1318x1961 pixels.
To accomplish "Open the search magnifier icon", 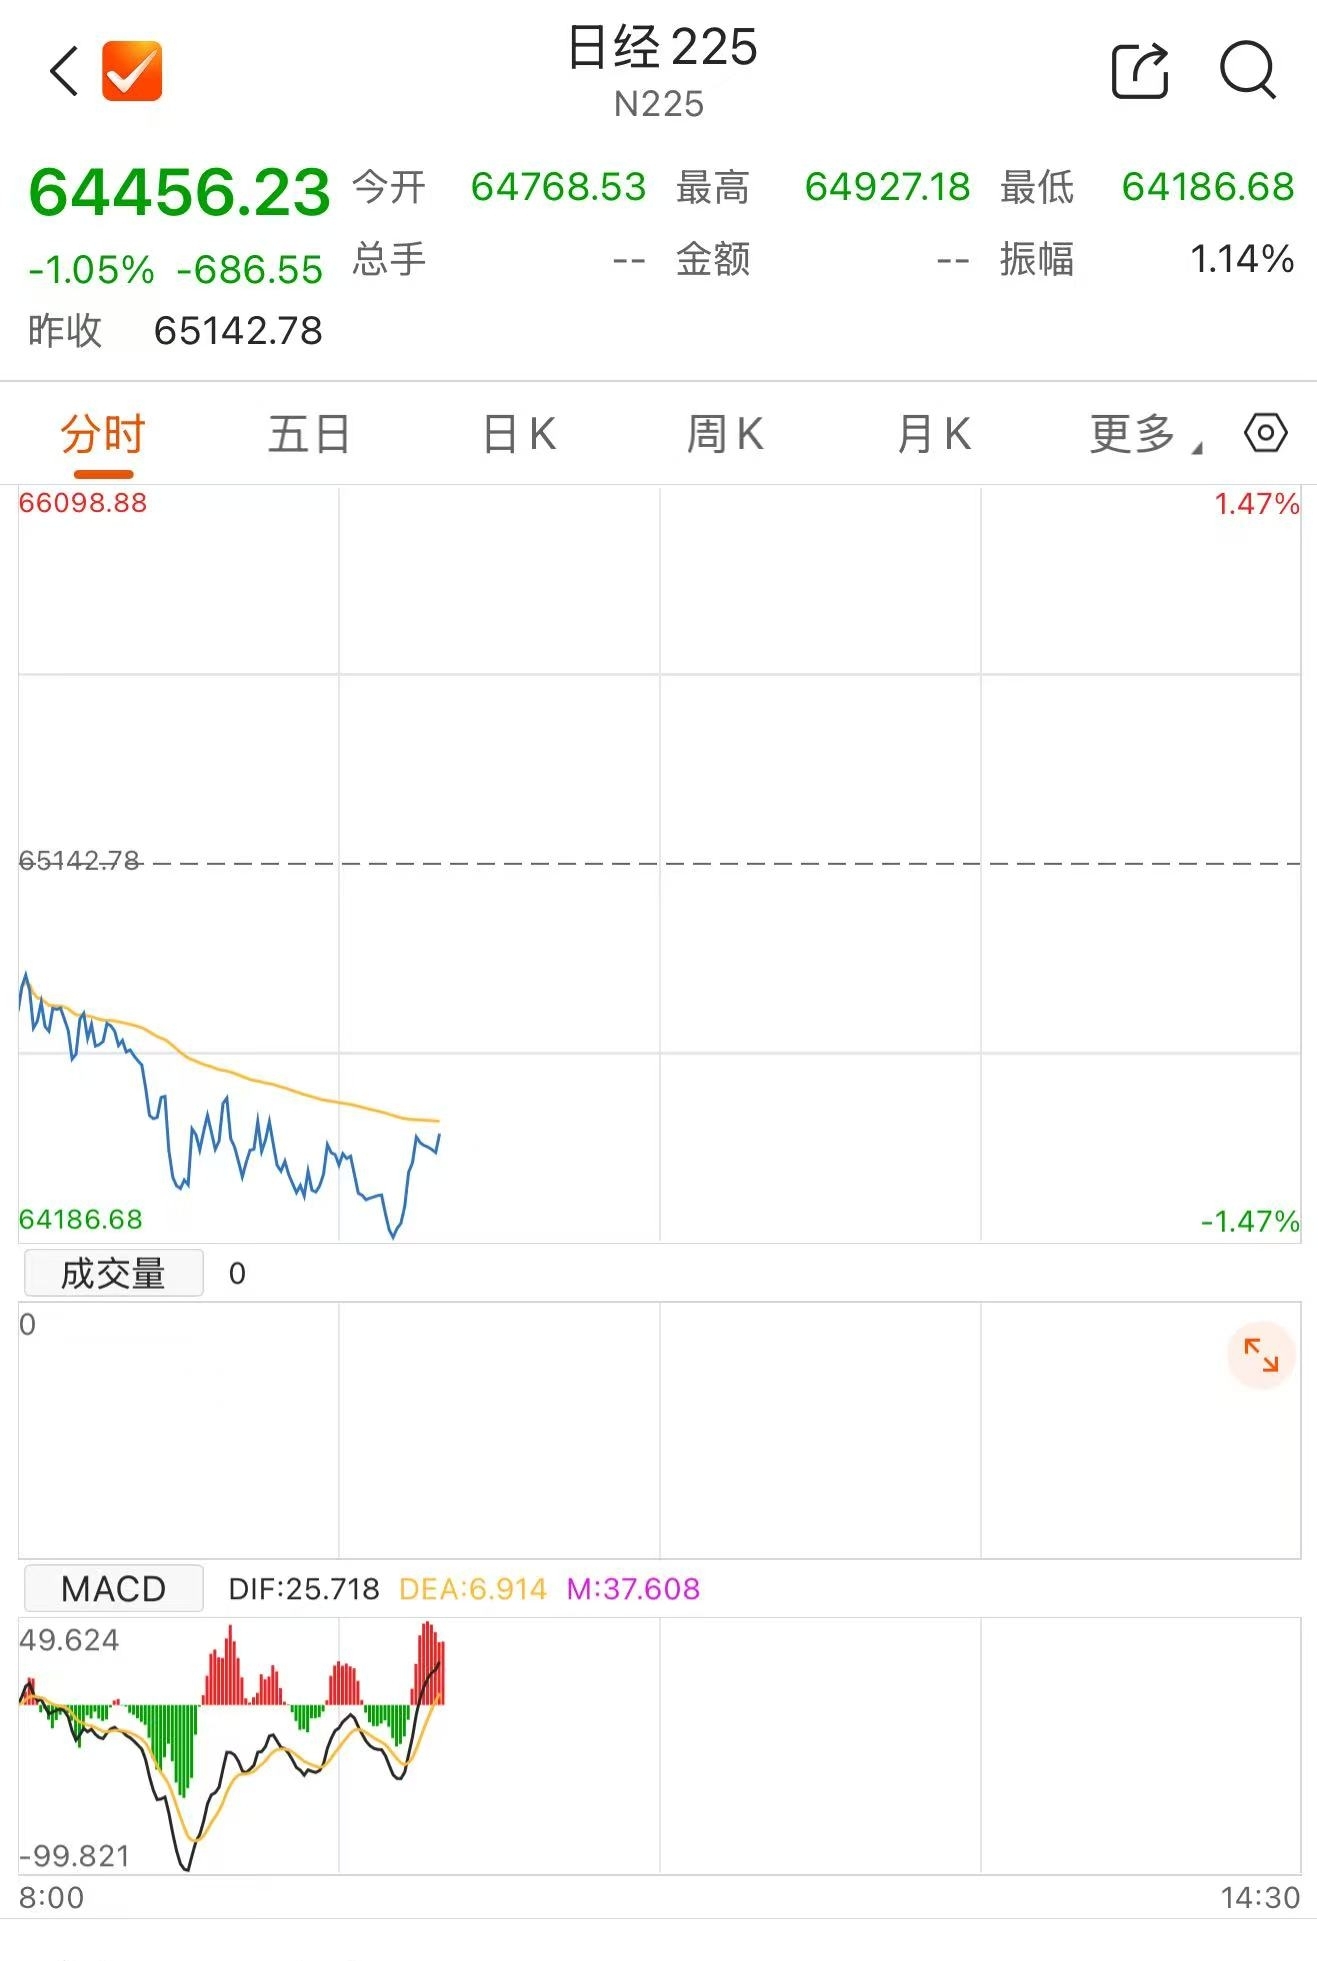I will tap(1248, 71).
